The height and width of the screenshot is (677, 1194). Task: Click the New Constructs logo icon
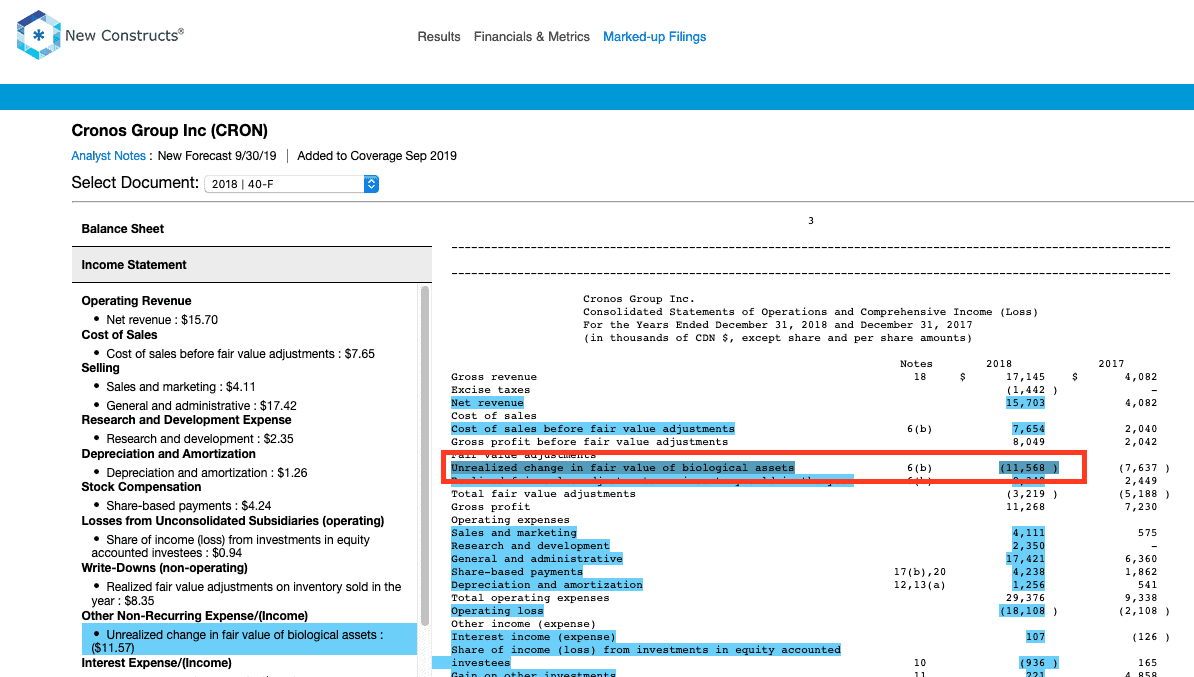coord(38,35)
